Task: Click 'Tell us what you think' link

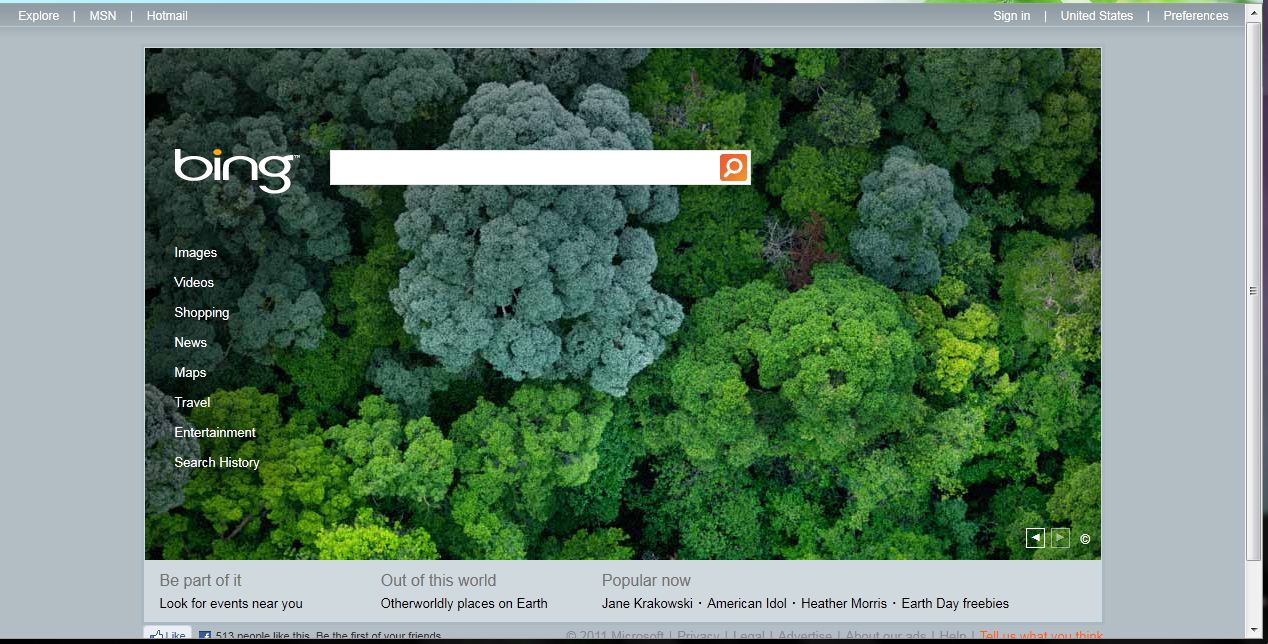Action: [1041, 636]
